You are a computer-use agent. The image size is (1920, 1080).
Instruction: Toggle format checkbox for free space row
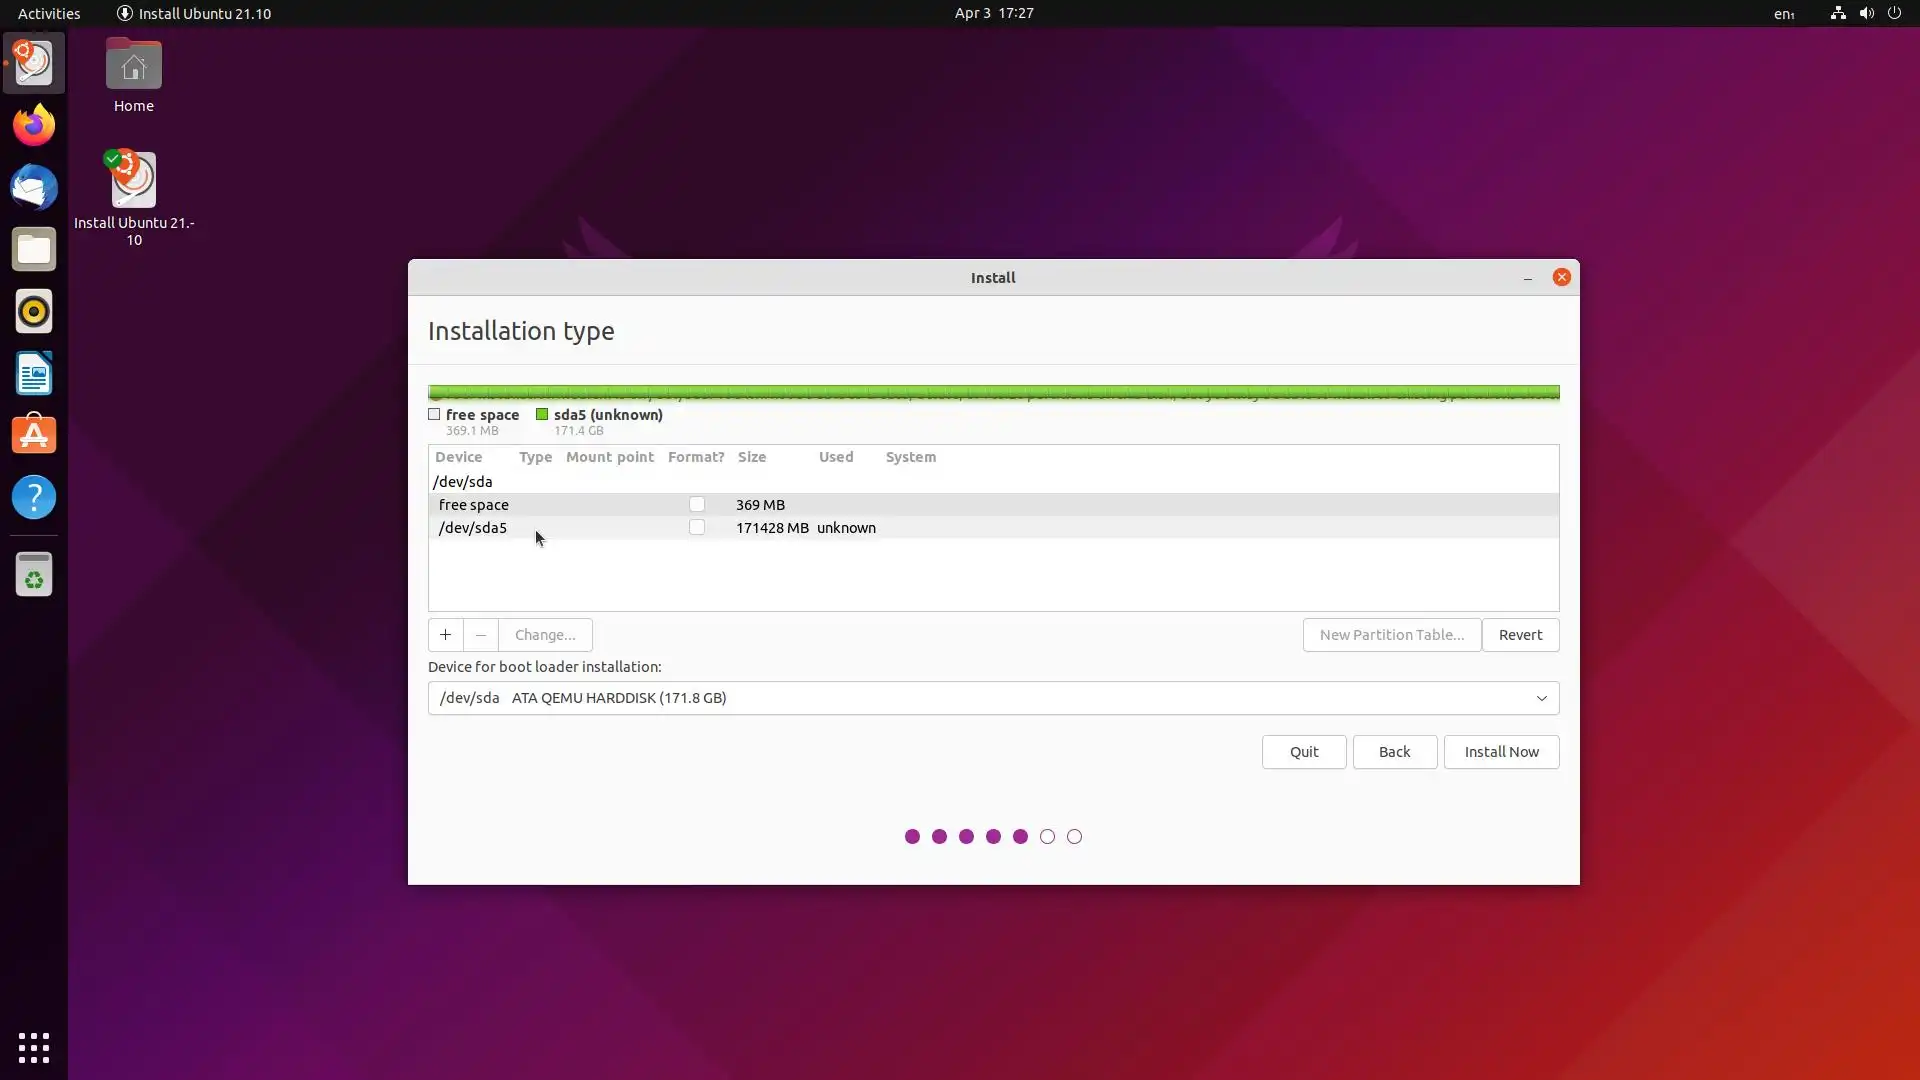click(x=697, y=505)
